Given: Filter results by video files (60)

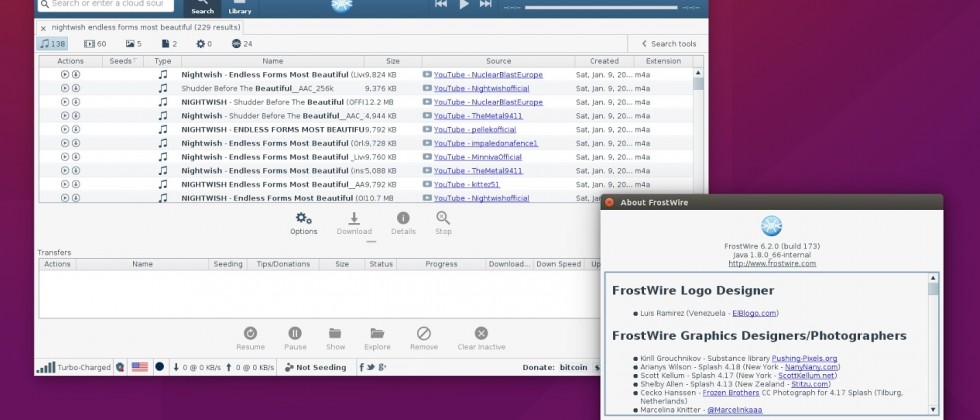Looking at the screenshot, I should [x=96, y=44].
